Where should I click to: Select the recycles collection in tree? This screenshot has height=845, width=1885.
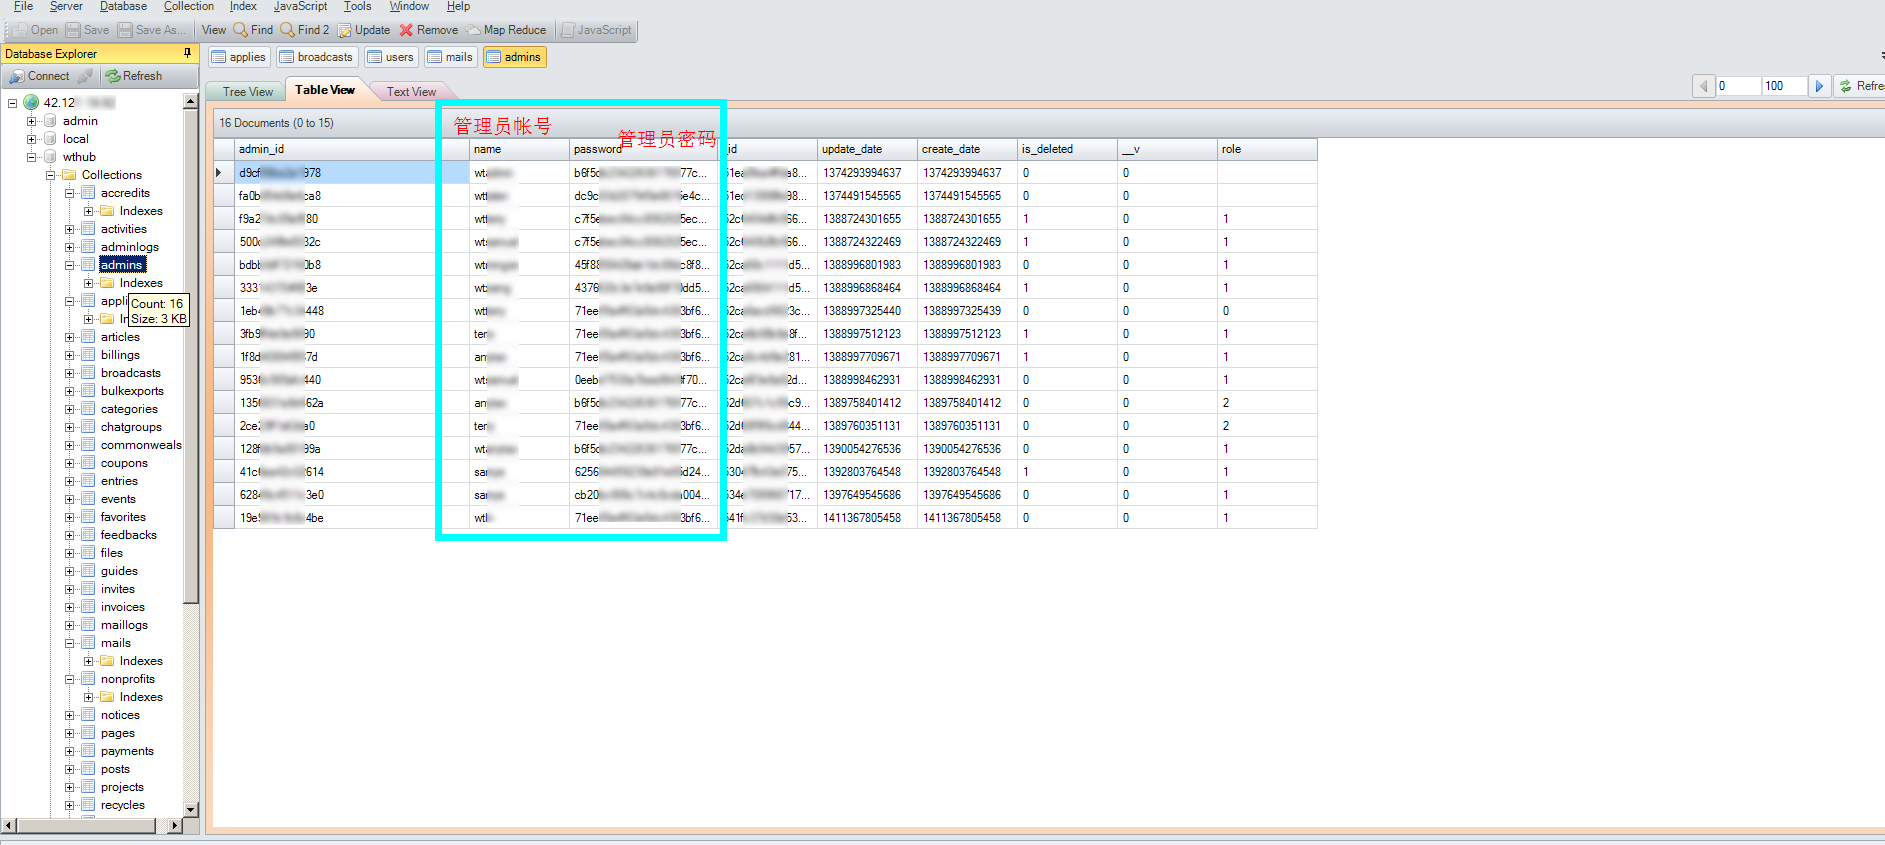[x=123, y=805]
